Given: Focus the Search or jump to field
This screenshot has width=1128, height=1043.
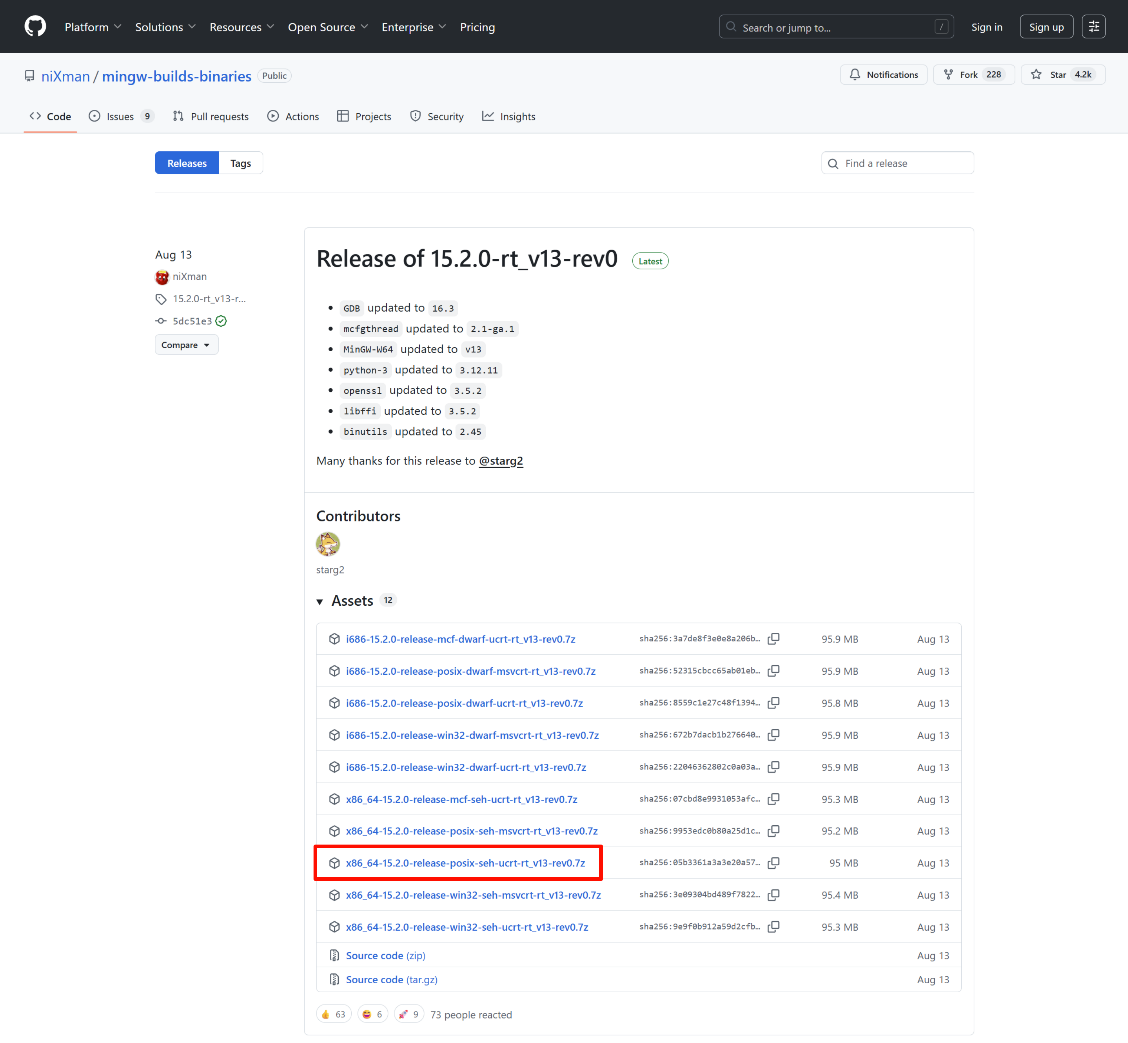Looking at the screenshot, I should click(836, 27).
